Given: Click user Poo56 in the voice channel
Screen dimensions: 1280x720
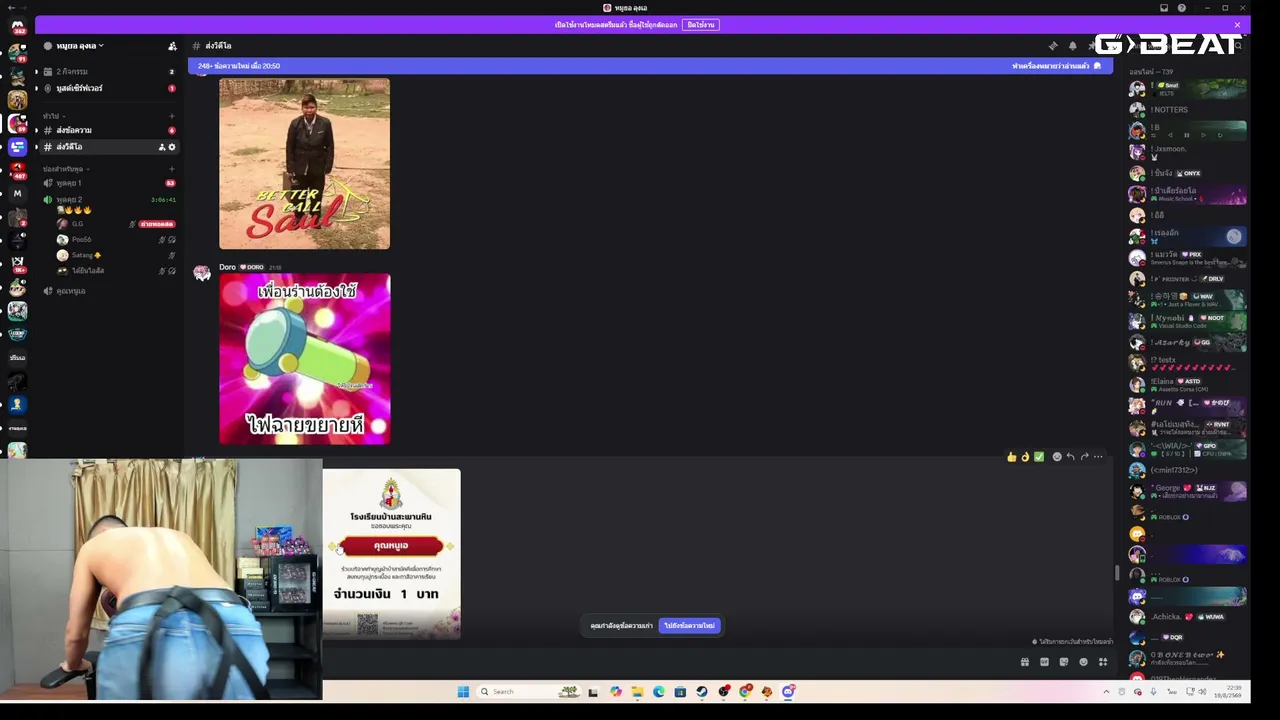Looking at the screenshot, I should (x=115, y=240).
